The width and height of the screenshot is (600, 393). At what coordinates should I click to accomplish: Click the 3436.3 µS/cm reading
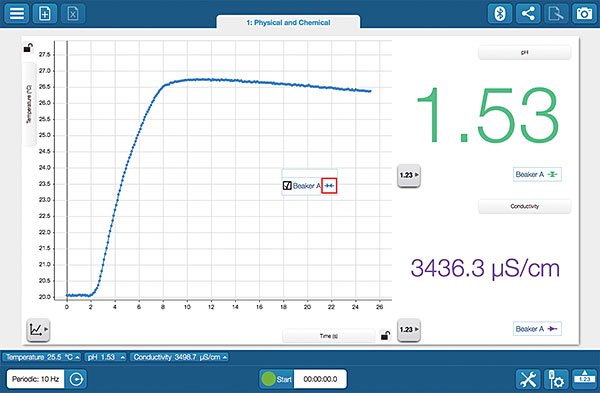click(x=485, y=268)
